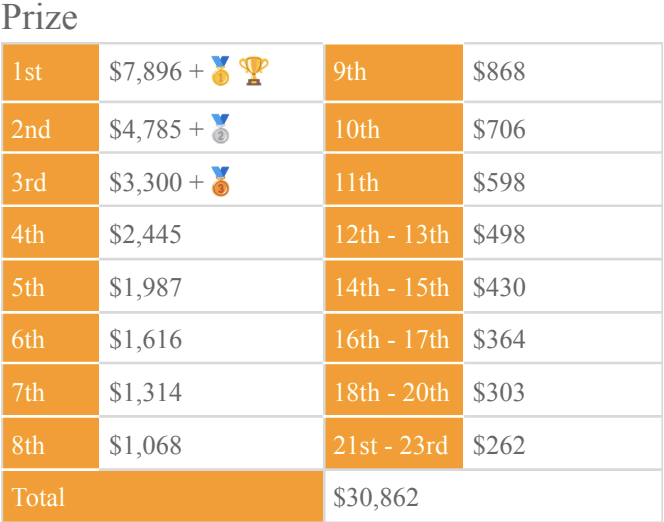The height and width of the screenshot is (522, 664).
Task: Click the $706 prize amount
Action: [499, 129]
